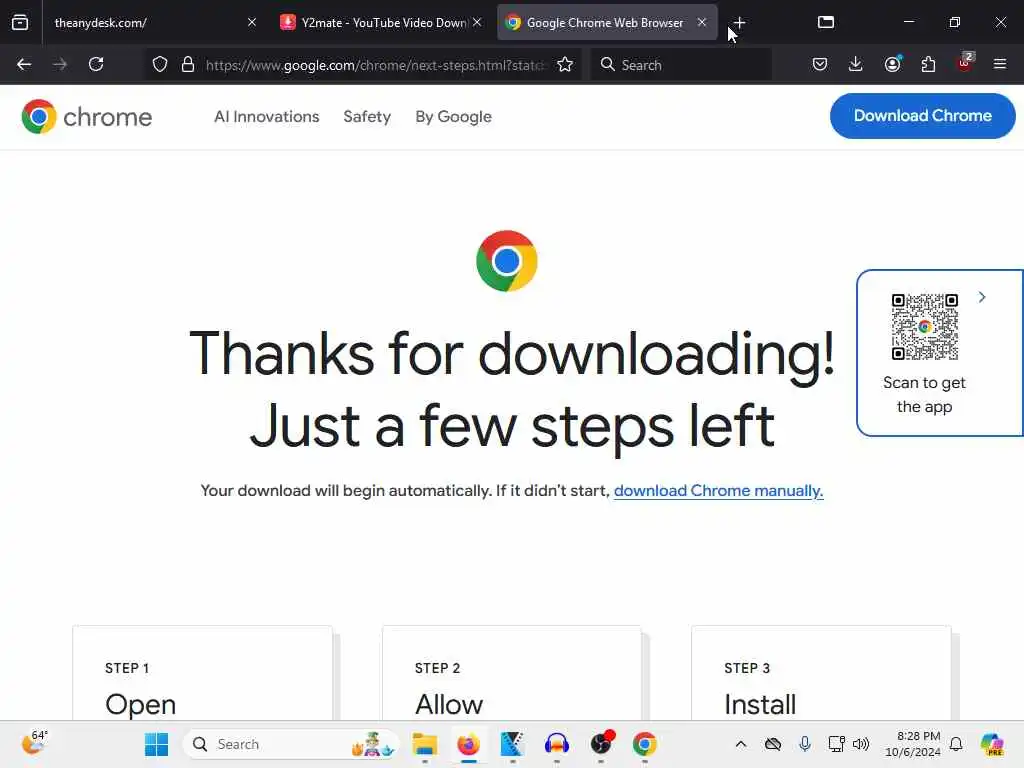Image resolution: width=1024 pixels, height=768 pixels.
Task: Open volume speaker control
Action: pyautogui.click(x=861, y=744)
